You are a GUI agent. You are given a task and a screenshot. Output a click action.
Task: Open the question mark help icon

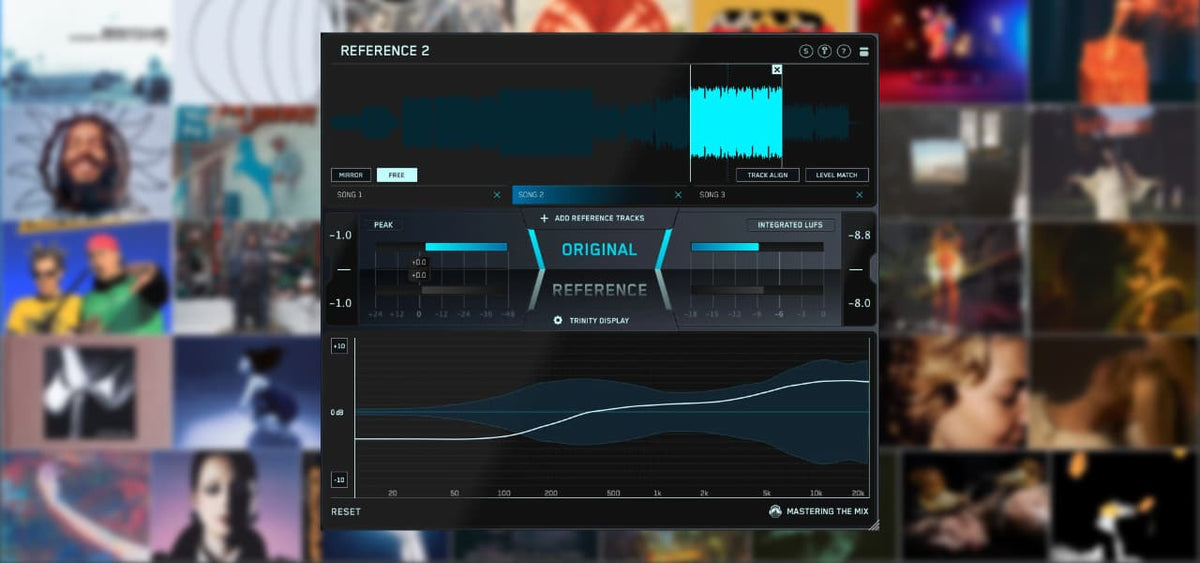point(844,51)
